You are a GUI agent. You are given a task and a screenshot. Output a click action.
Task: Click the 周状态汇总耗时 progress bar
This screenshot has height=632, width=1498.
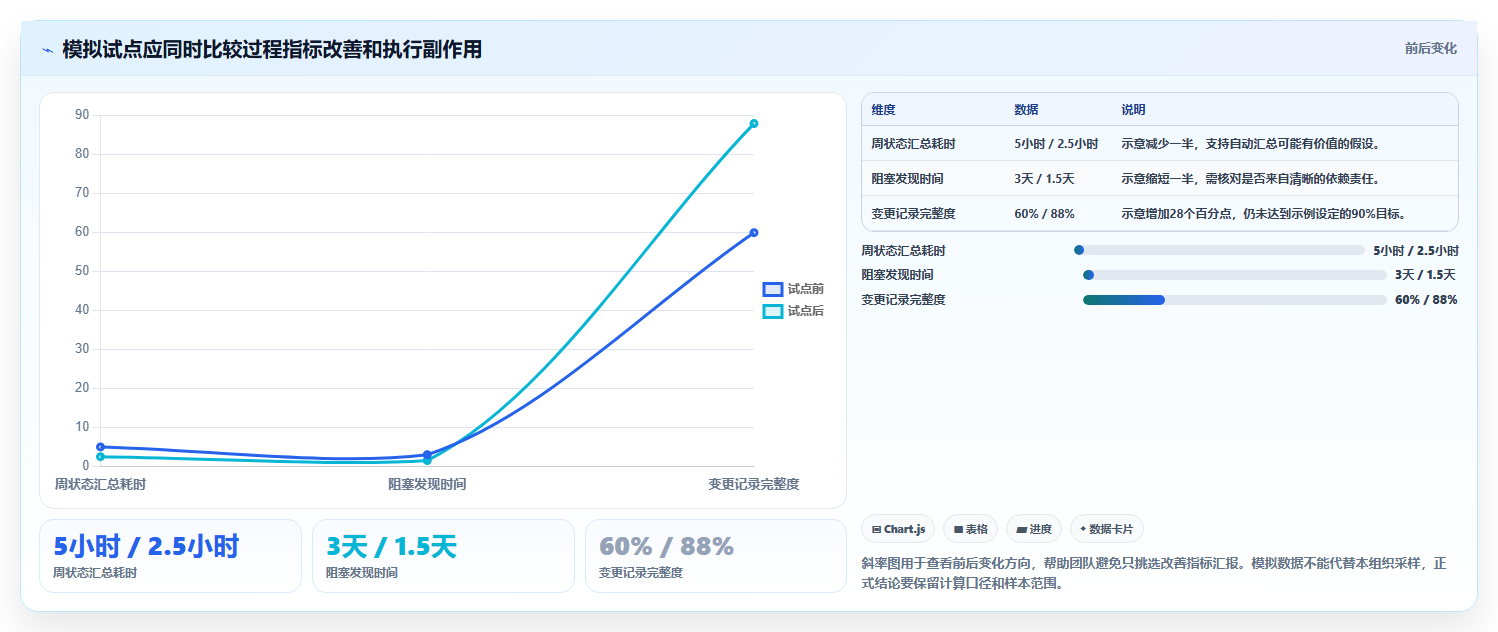point(1218,250)
